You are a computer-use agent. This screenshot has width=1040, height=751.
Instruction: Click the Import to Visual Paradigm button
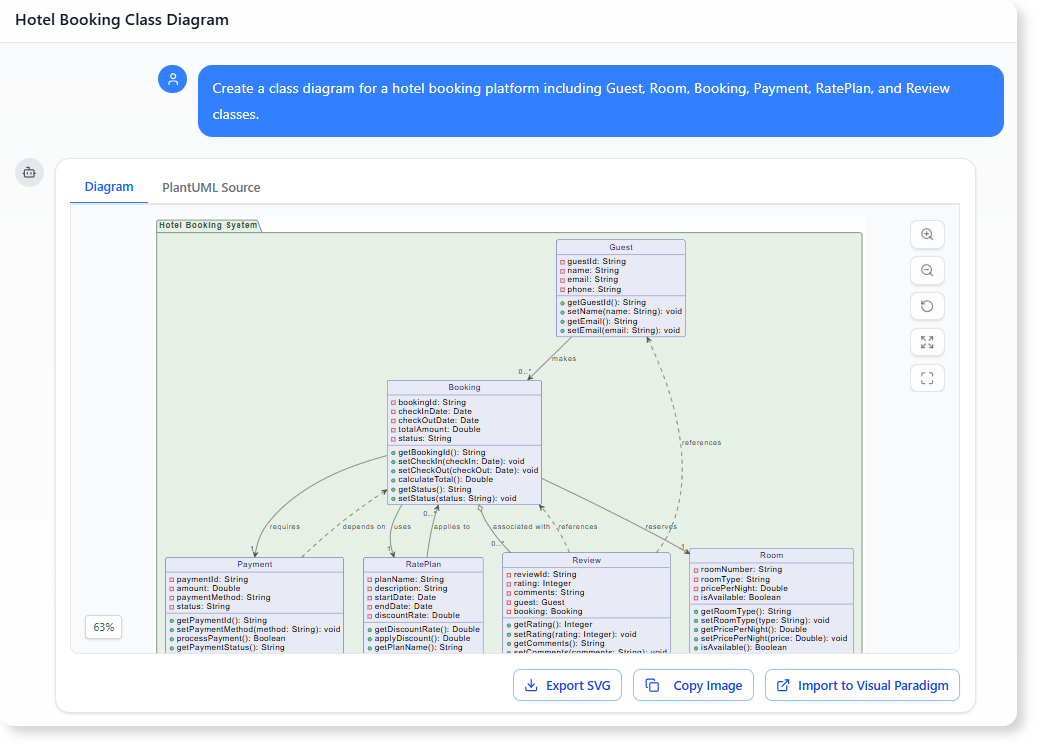[862, 685]
